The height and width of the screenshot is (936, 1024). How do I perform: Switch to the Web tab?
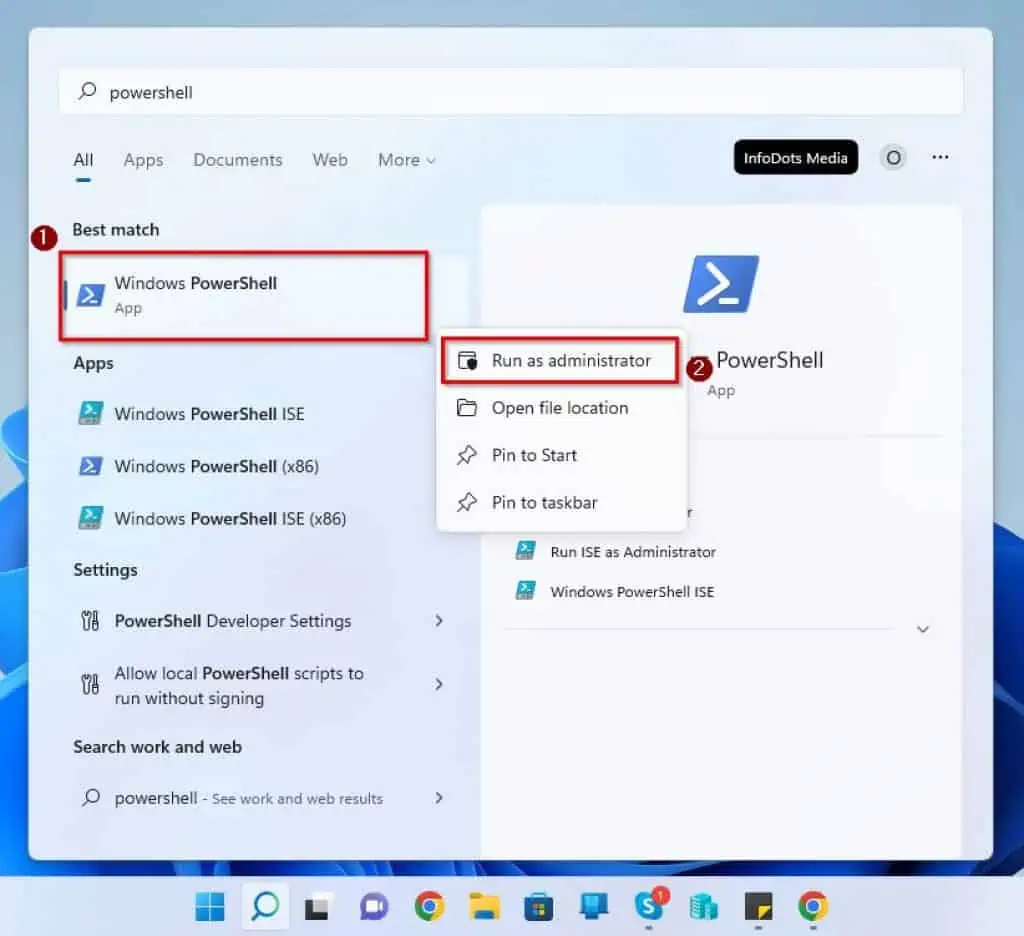(x=330, y=160)
